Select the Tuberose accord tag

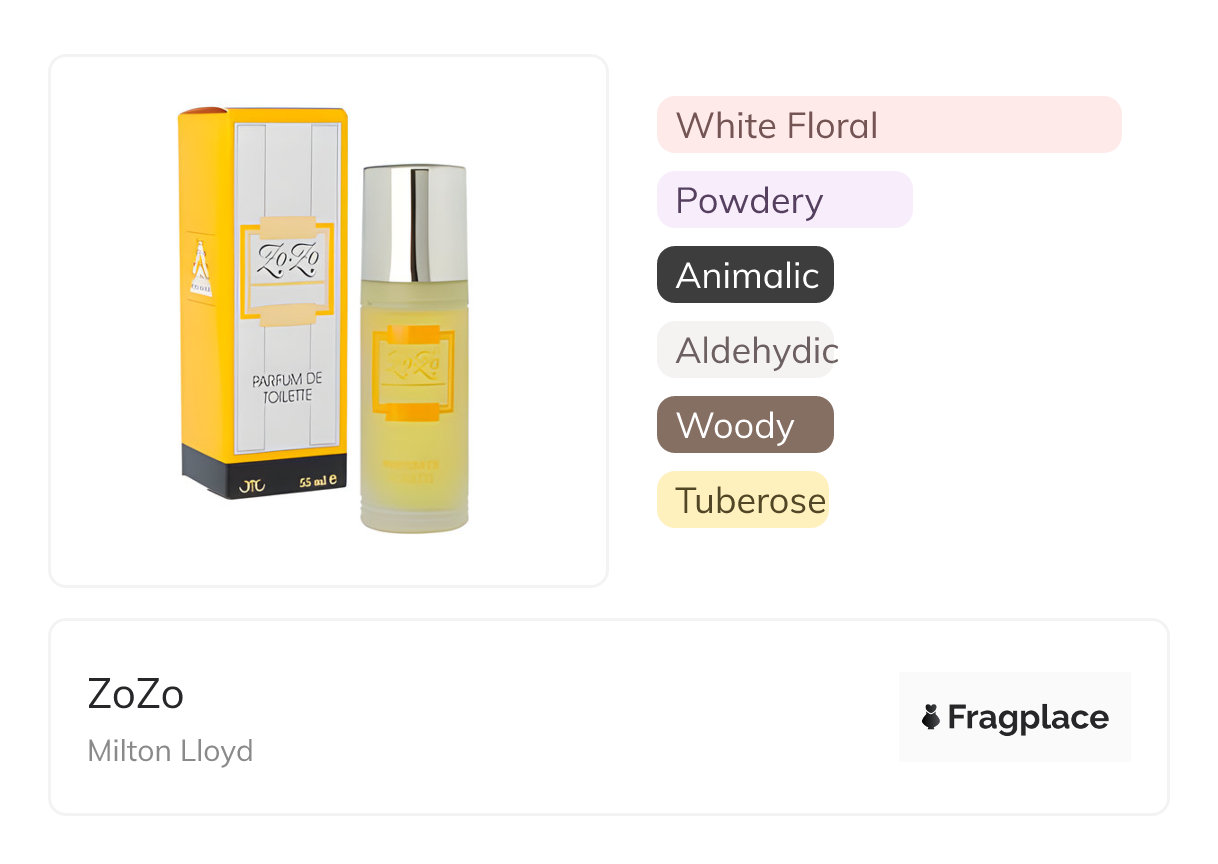[x=743, y=500]
